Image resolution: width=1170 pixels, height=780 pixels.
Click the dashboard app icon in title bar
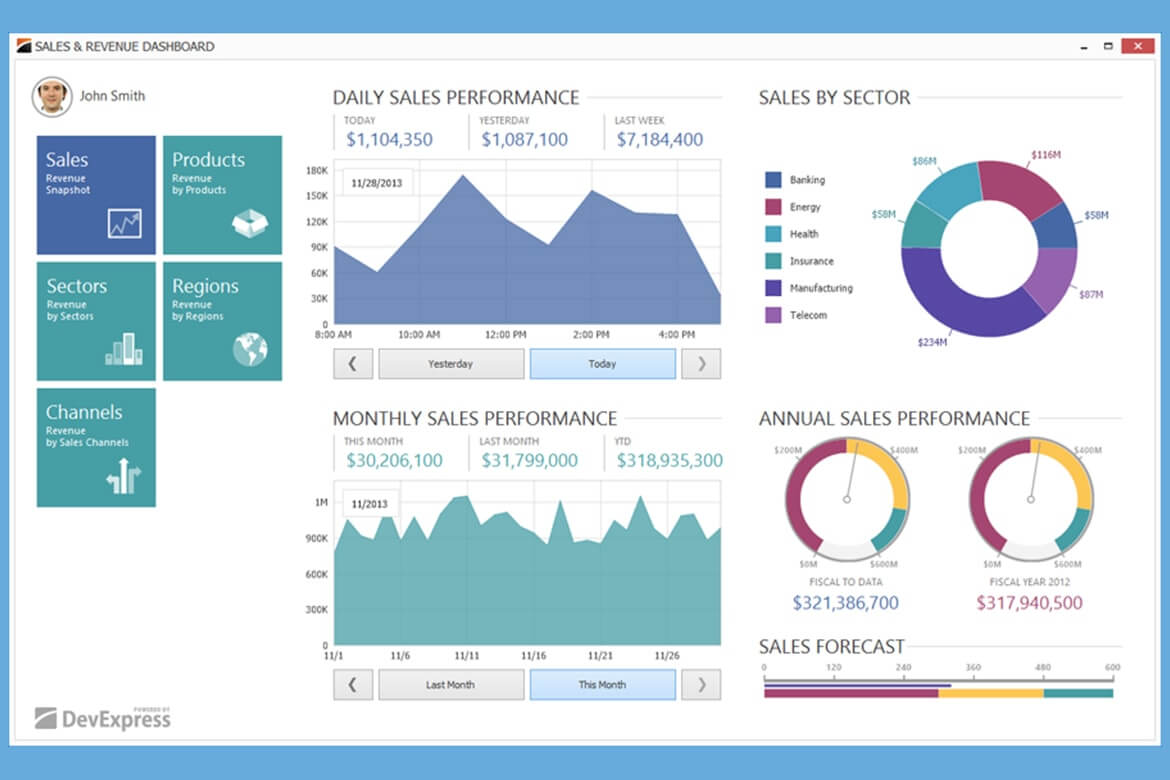pyautogui.click(x=24, y=46)
